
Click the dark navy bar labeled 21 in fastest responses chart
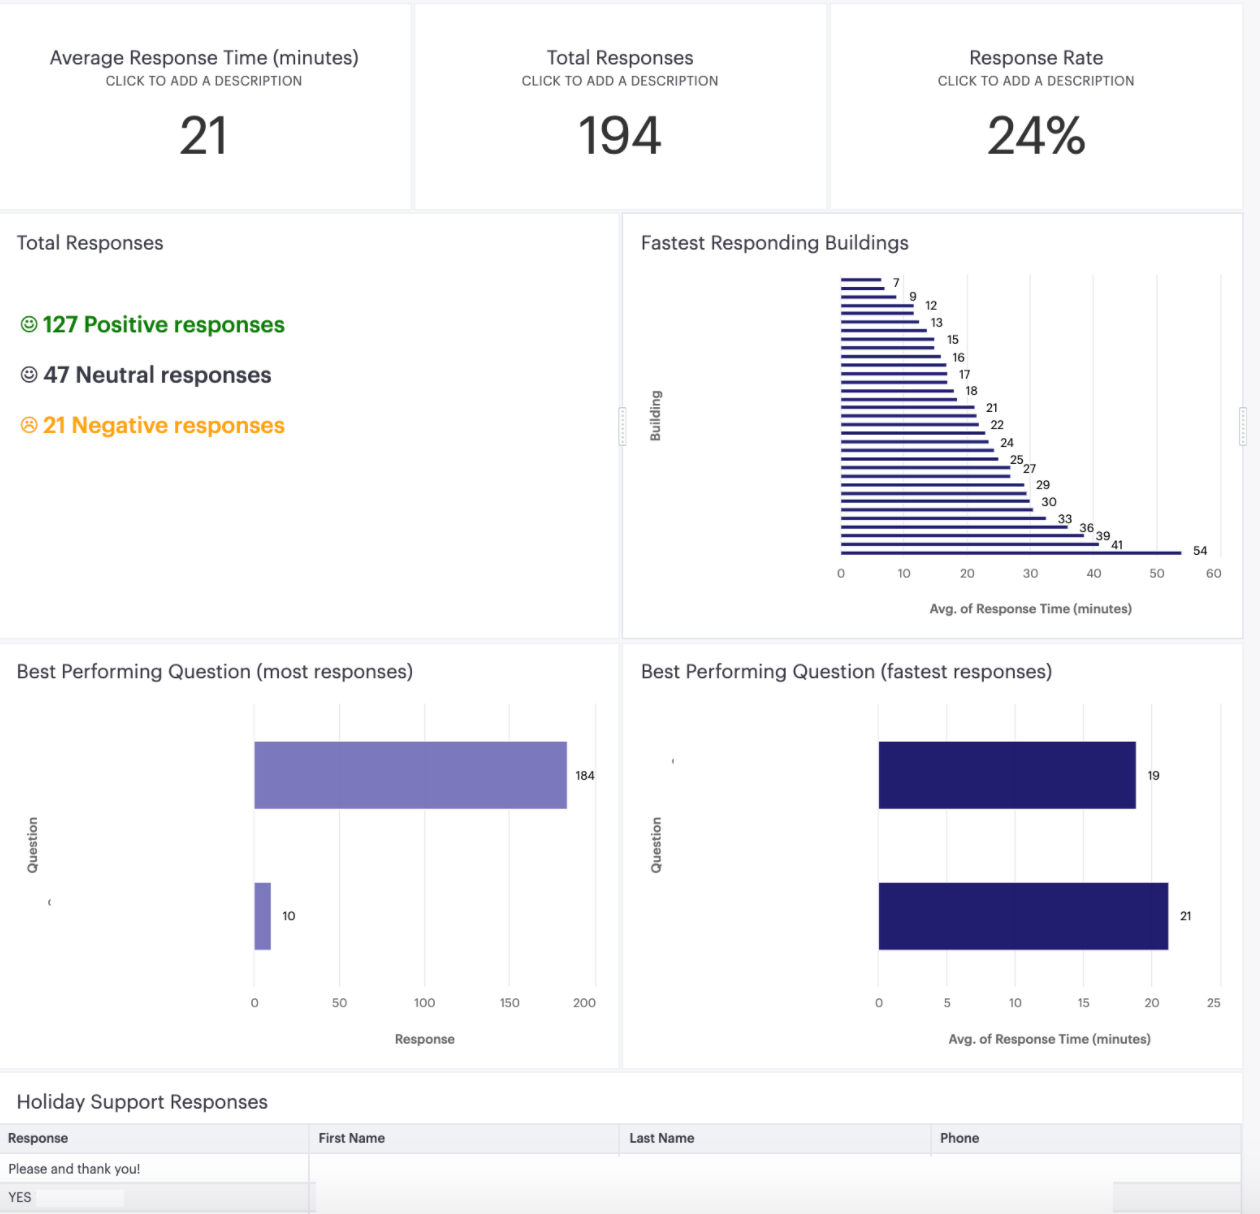(1023, 916)
